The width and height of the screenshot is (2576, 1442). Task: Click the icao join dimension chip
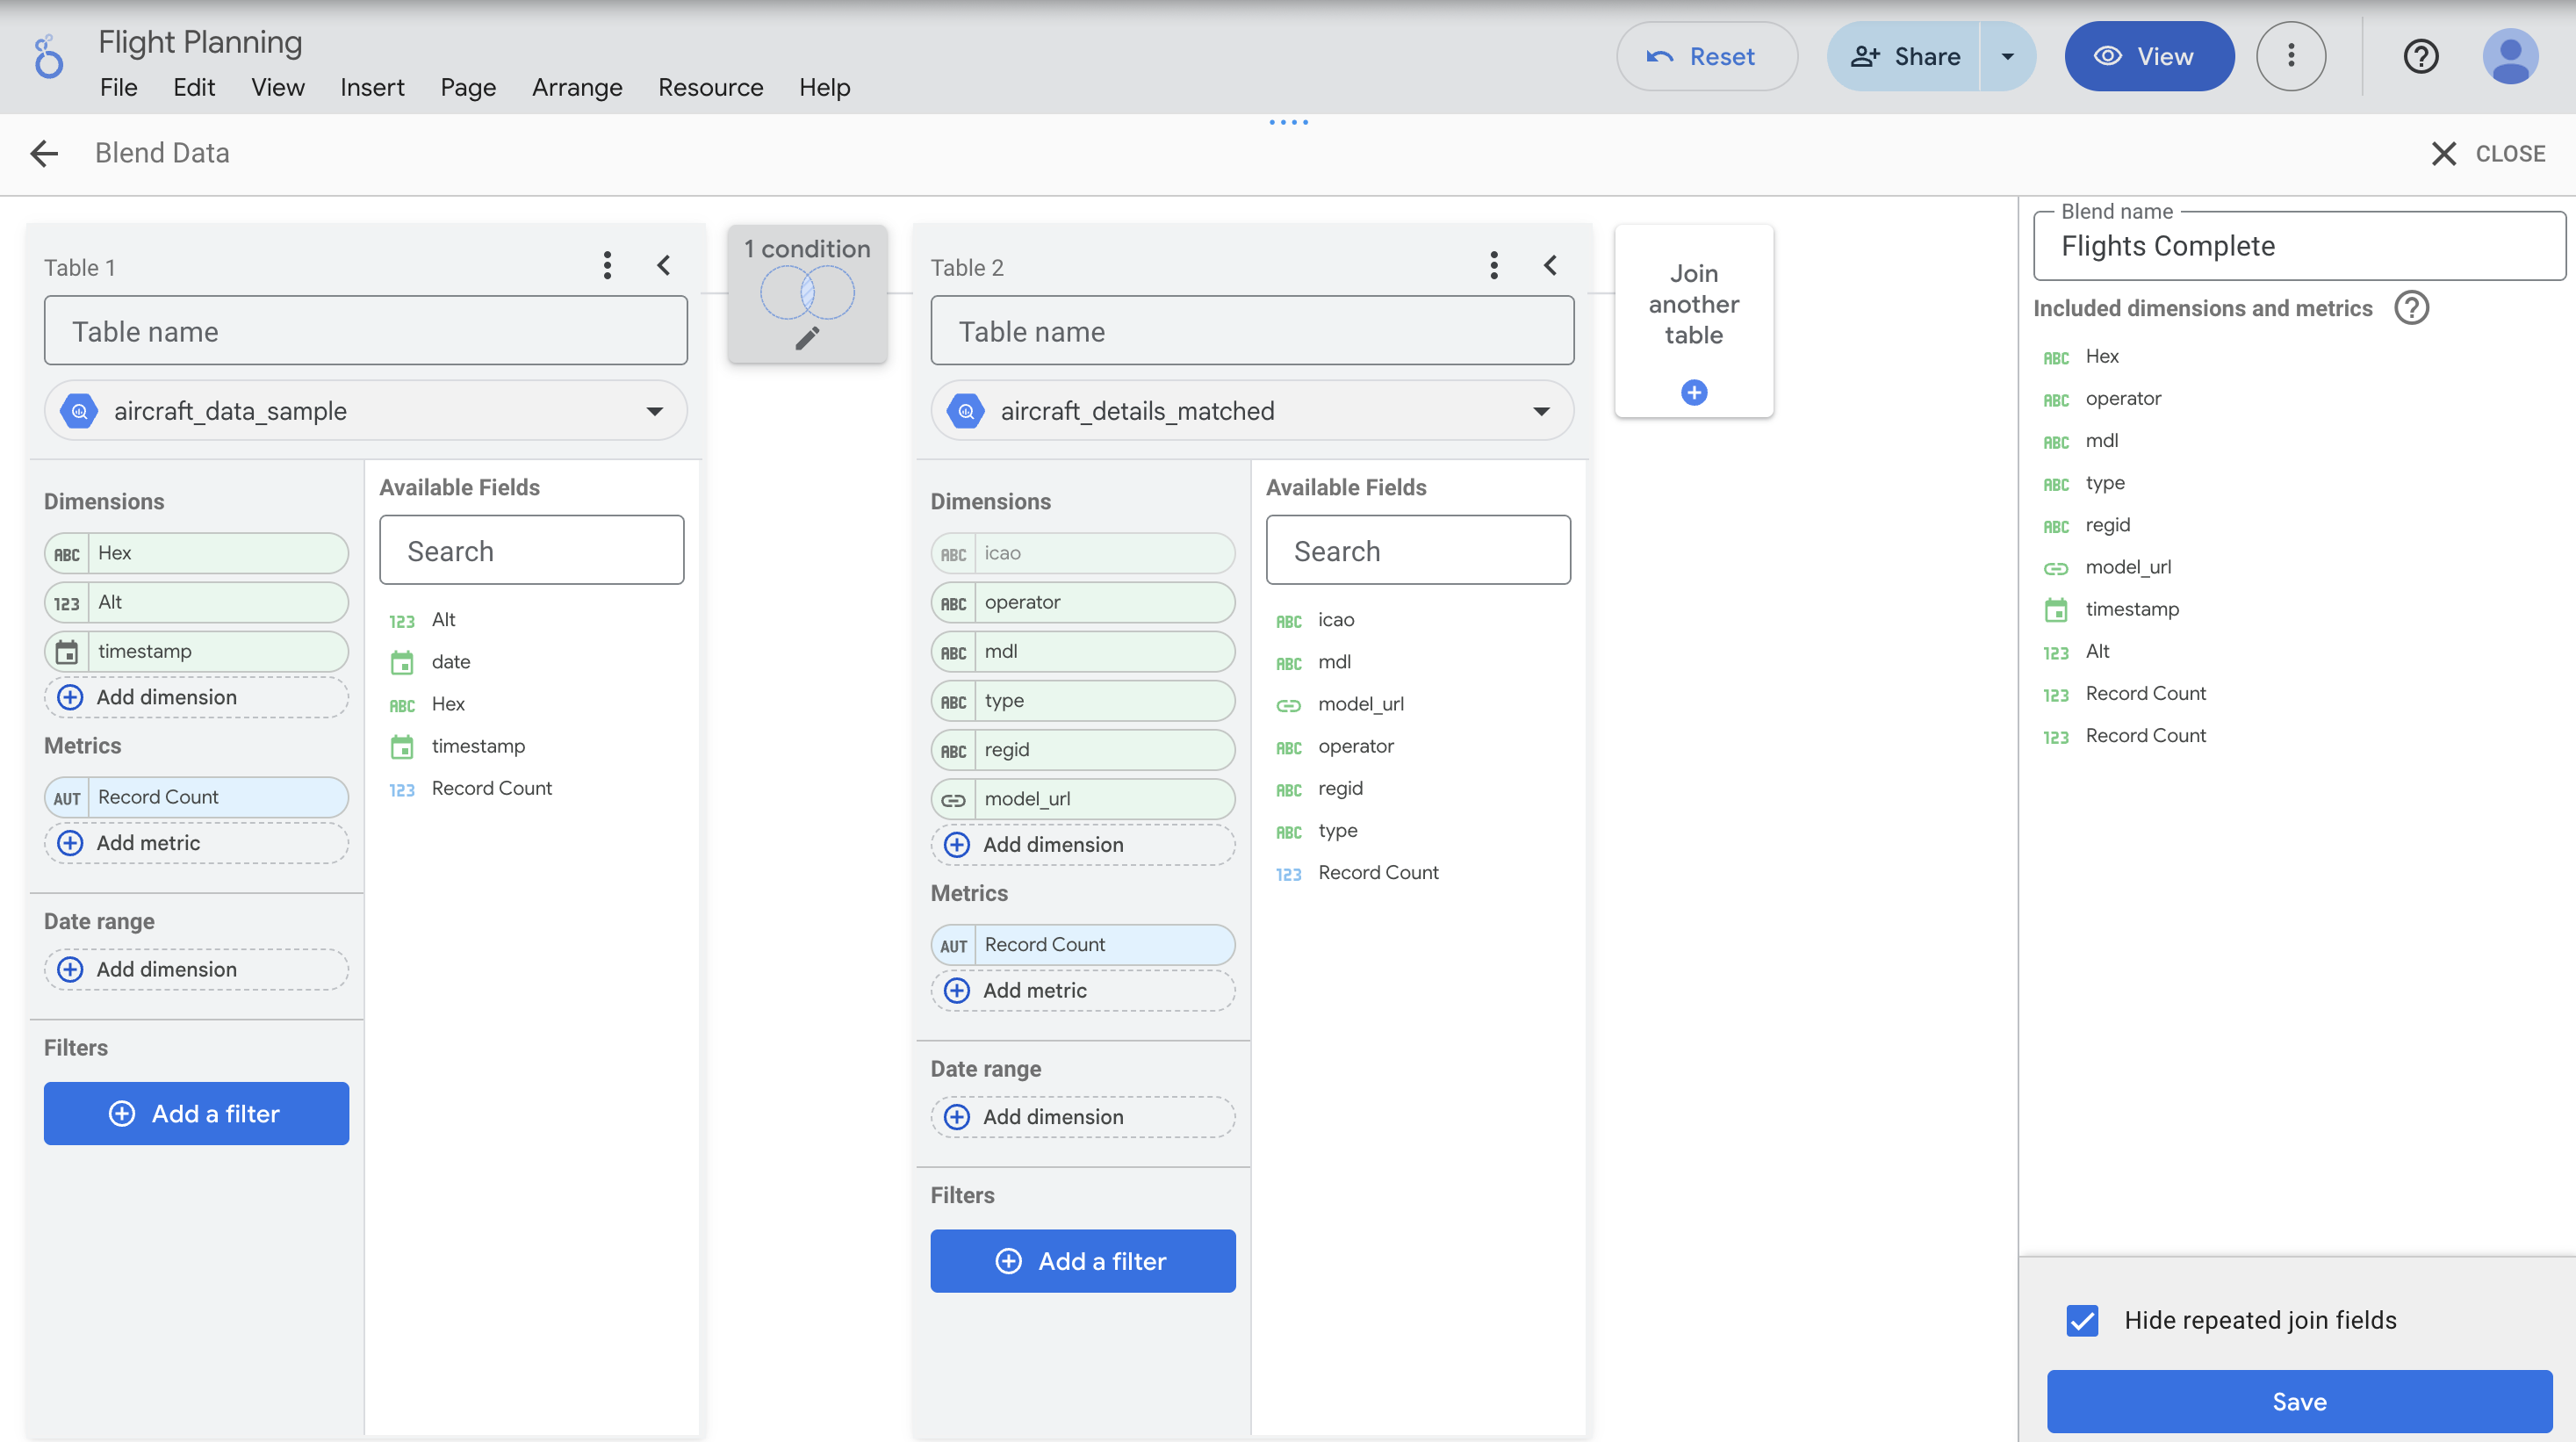coord(1083,554)
